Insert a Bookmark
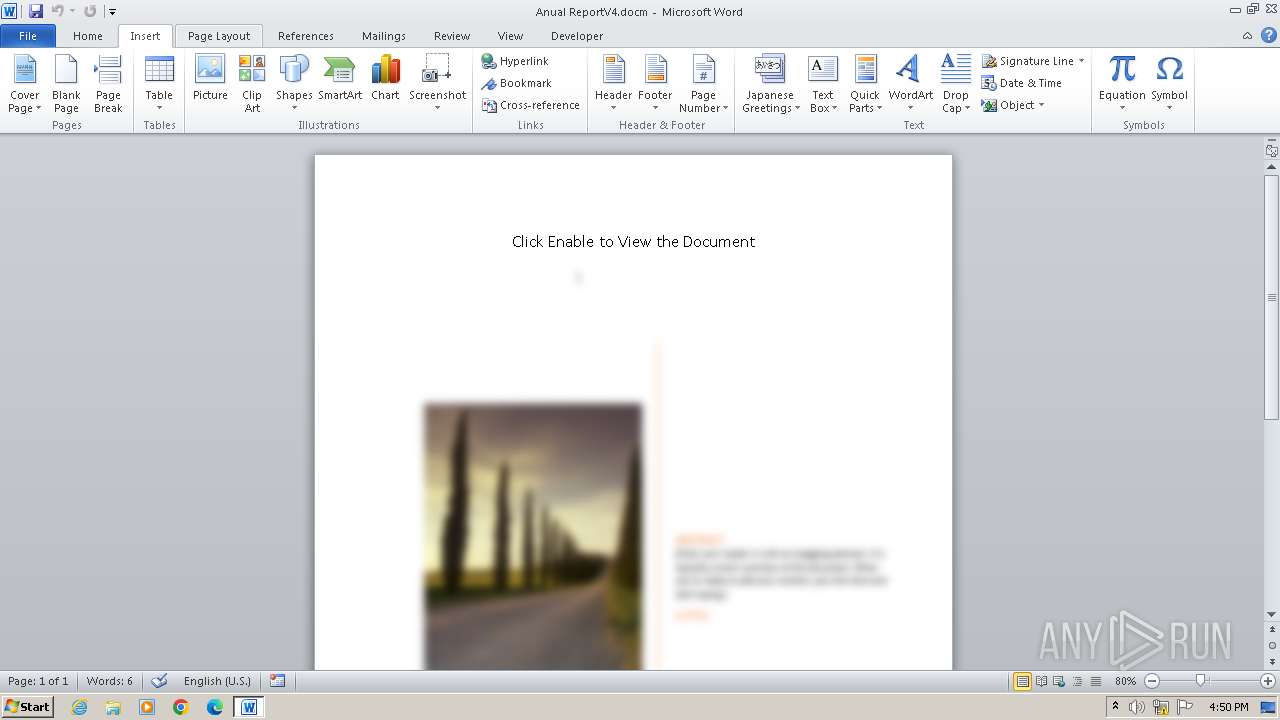Viewport: 1280px width, 720px height. coord(516,83)
